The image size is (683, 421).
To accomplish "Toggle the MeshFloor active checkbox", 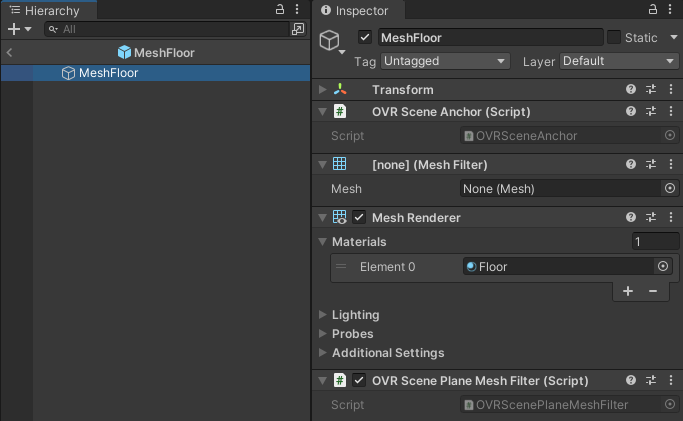I will coord(365,38).
